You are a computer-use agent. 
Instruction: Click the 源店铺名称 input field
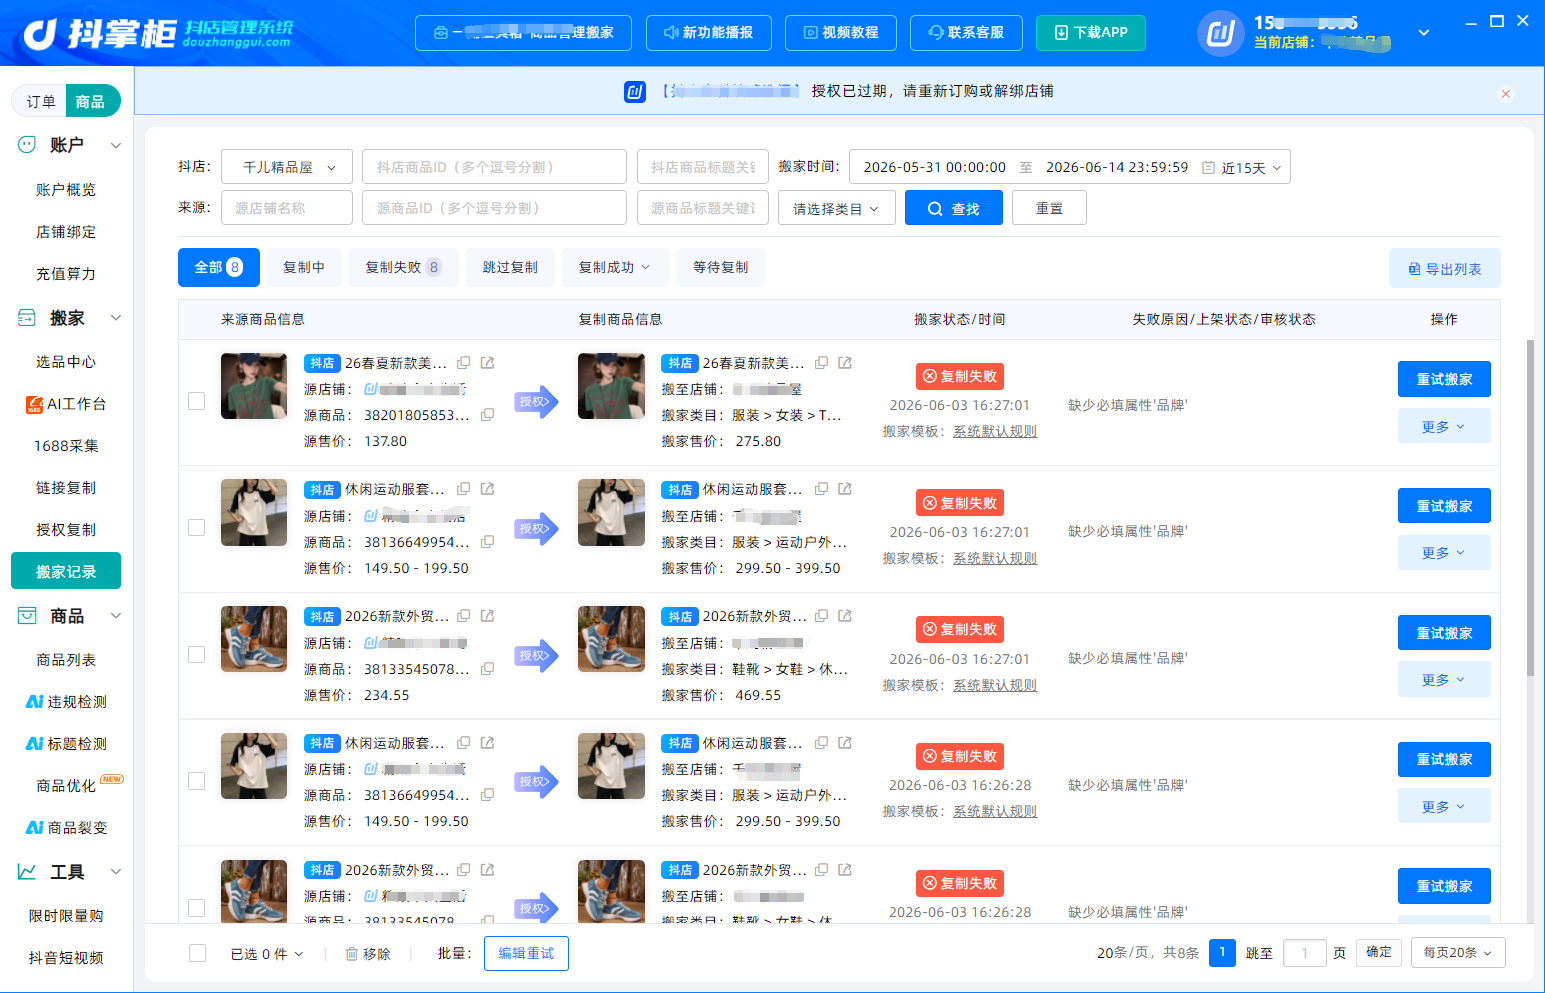tap(287, 208)
